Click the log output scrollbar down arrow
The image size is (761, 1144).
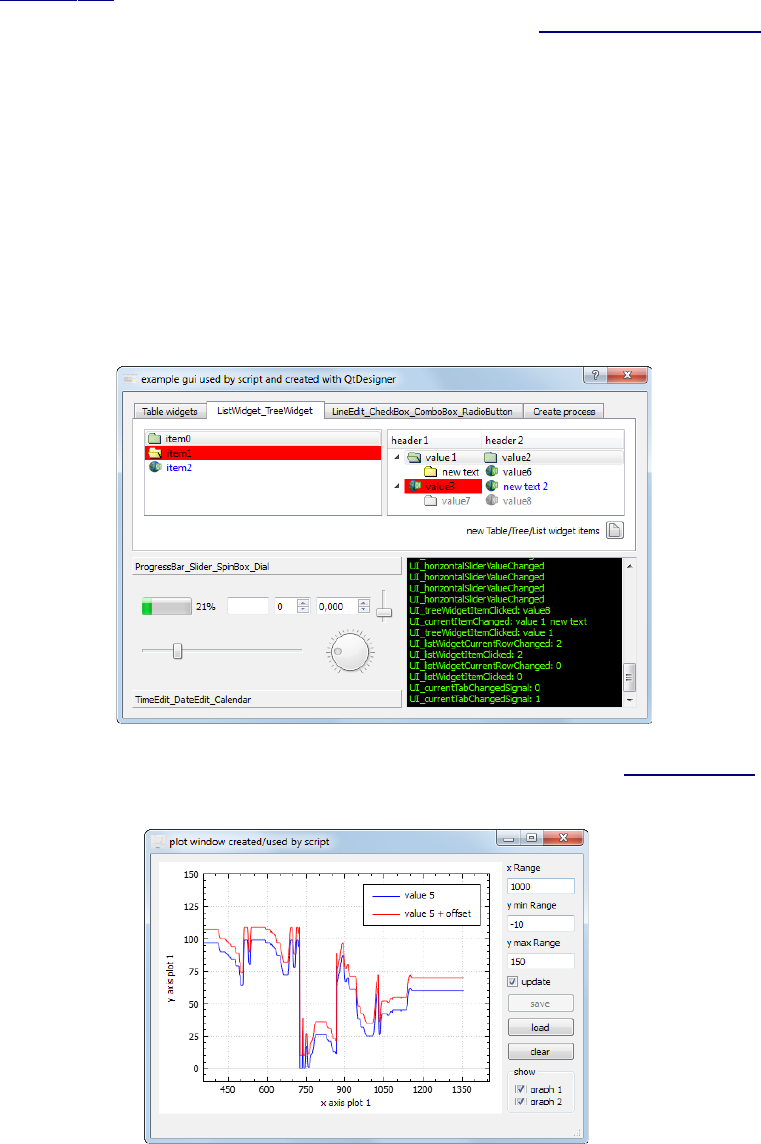click(x=630, y=700)
